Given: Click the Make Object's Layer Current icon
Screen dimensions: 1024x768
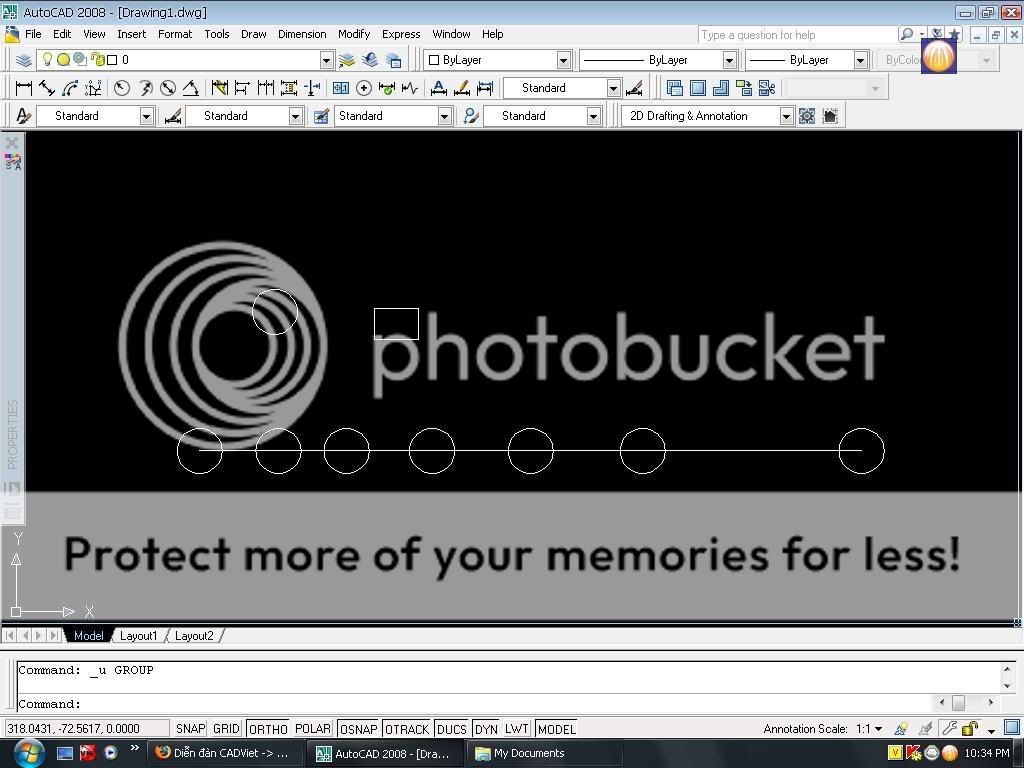Looking at the screenshot, I should [x=347, y=60].
